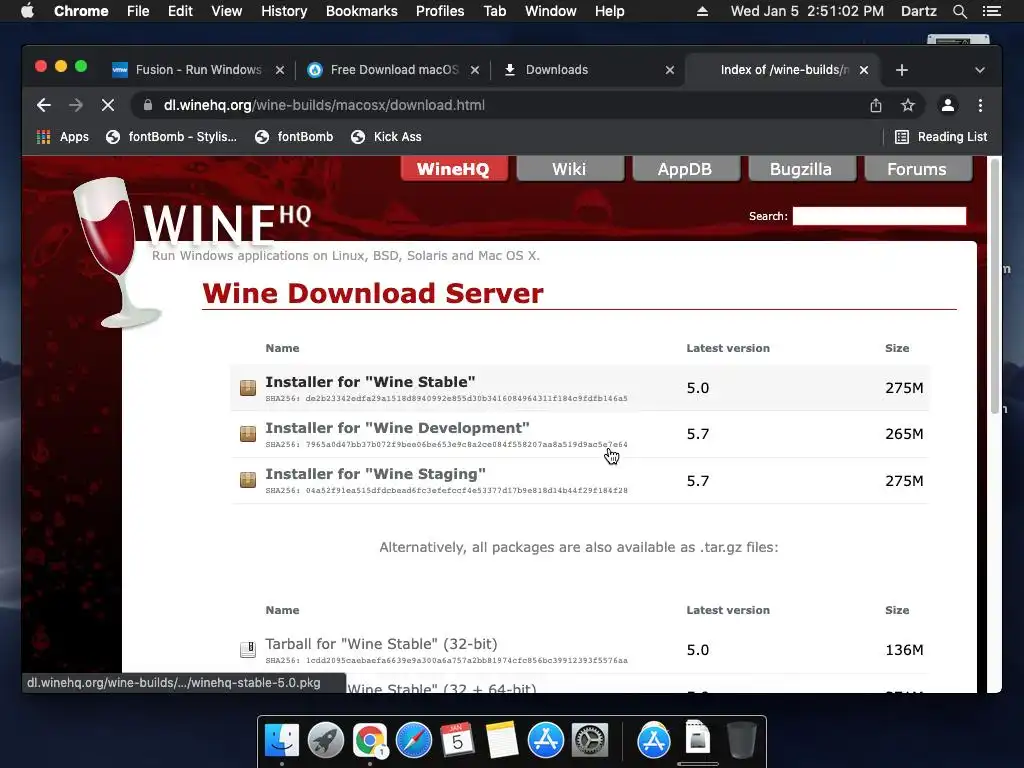This screenshot has width=1024, height=768.
Task: Open Safari from the Dock
Action: click(x=414, y=741)
